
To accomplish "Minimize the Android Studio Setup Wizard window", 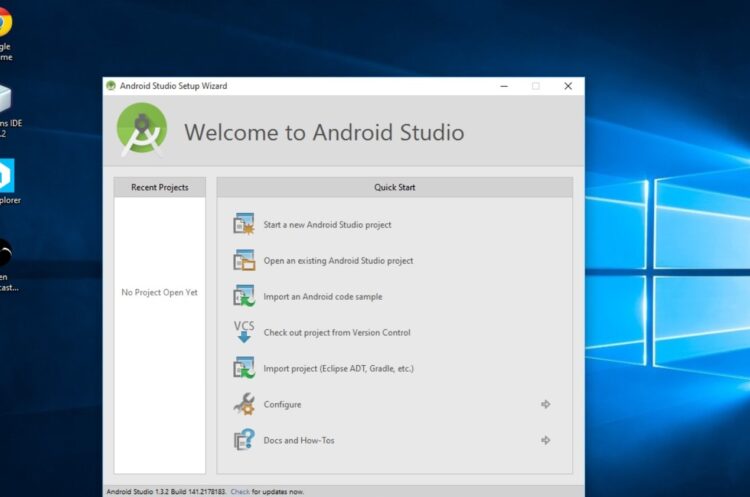I will (504, 86).
